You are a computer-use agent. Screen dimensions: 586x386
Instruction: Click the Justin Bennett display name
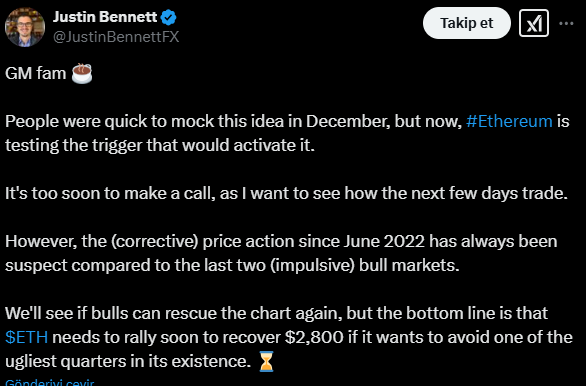pos(105,17)
